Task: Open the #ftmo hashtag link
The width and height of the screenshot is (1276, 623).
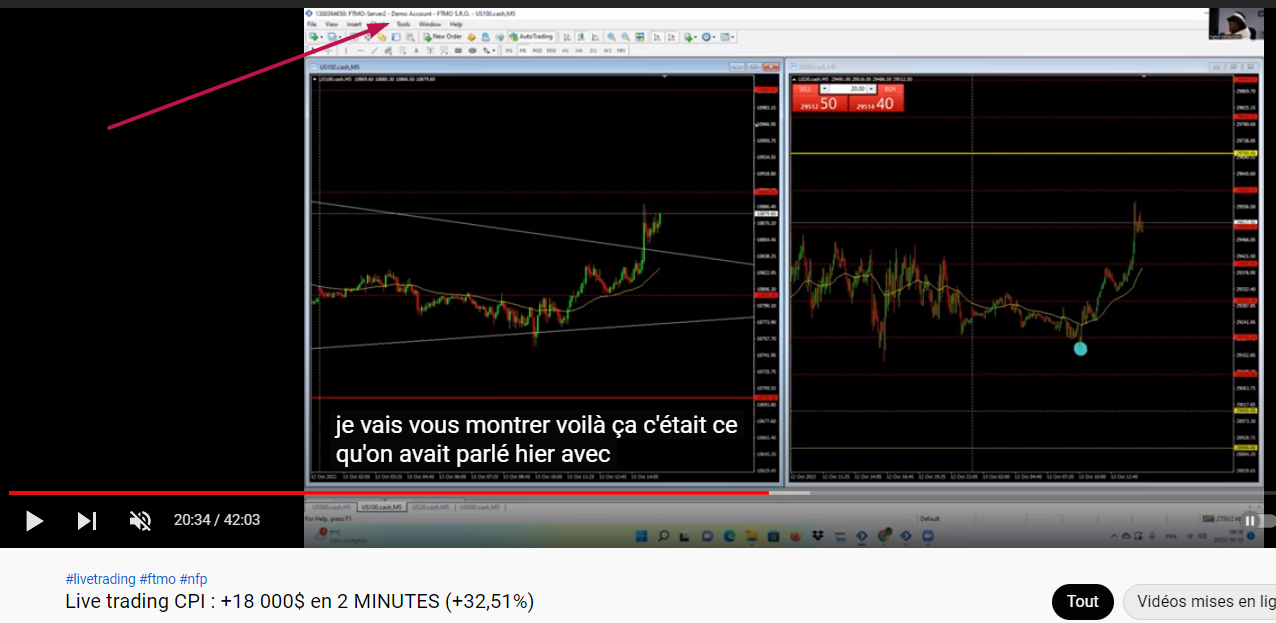Action: tap(157, 579)
